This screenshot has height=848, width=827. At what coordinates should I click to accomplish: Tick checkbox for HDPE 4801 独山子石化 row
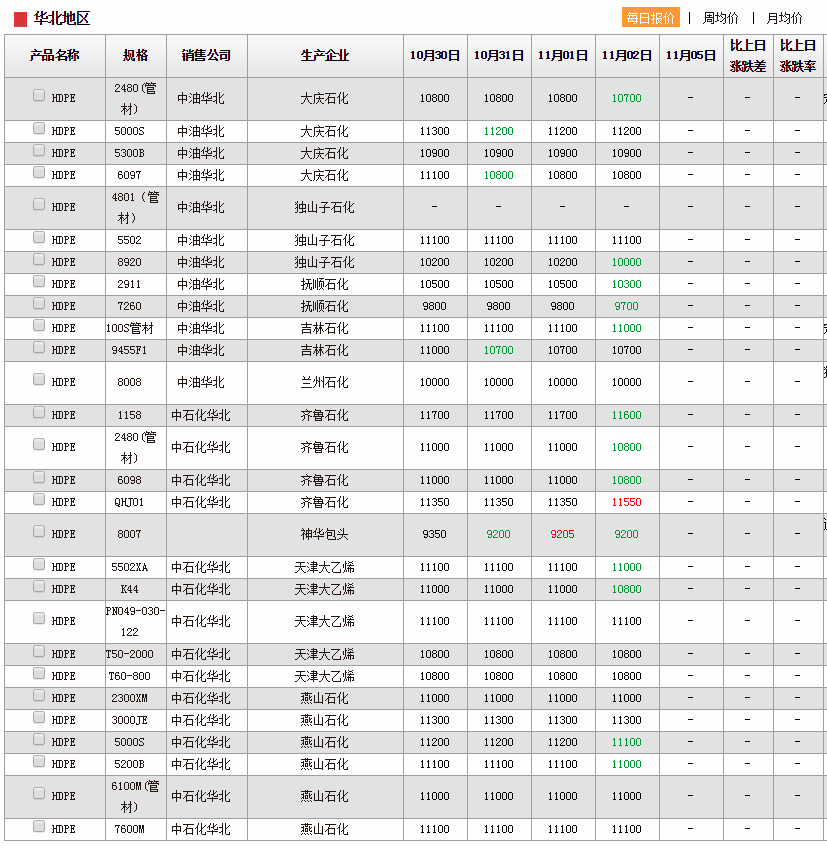click(39, 204)
